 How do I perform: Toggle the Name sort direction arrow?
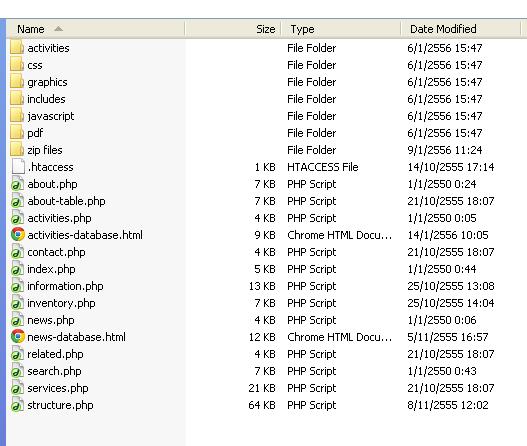click(58, 29)
